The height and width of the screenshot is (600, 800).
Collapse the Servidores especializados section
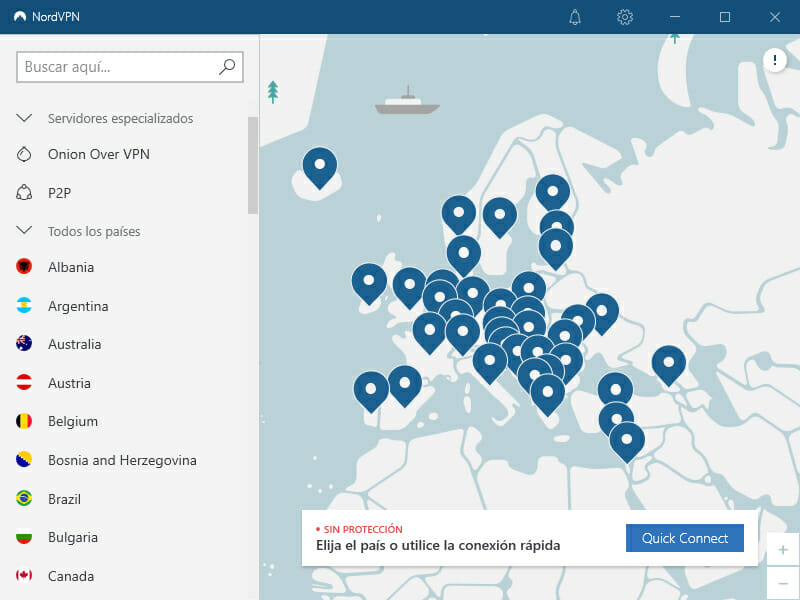tap(24, 118)
